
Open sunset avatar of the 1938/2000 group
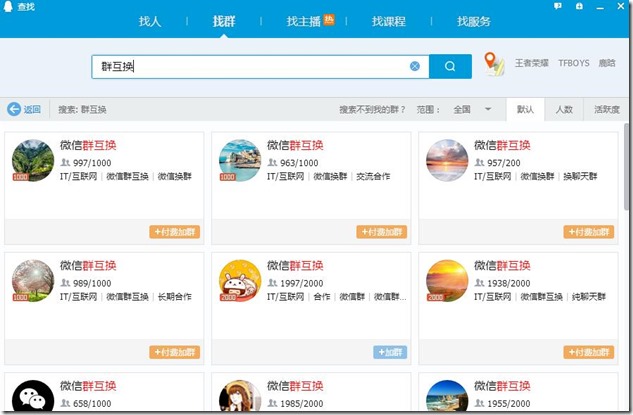[x=446, y=280]
